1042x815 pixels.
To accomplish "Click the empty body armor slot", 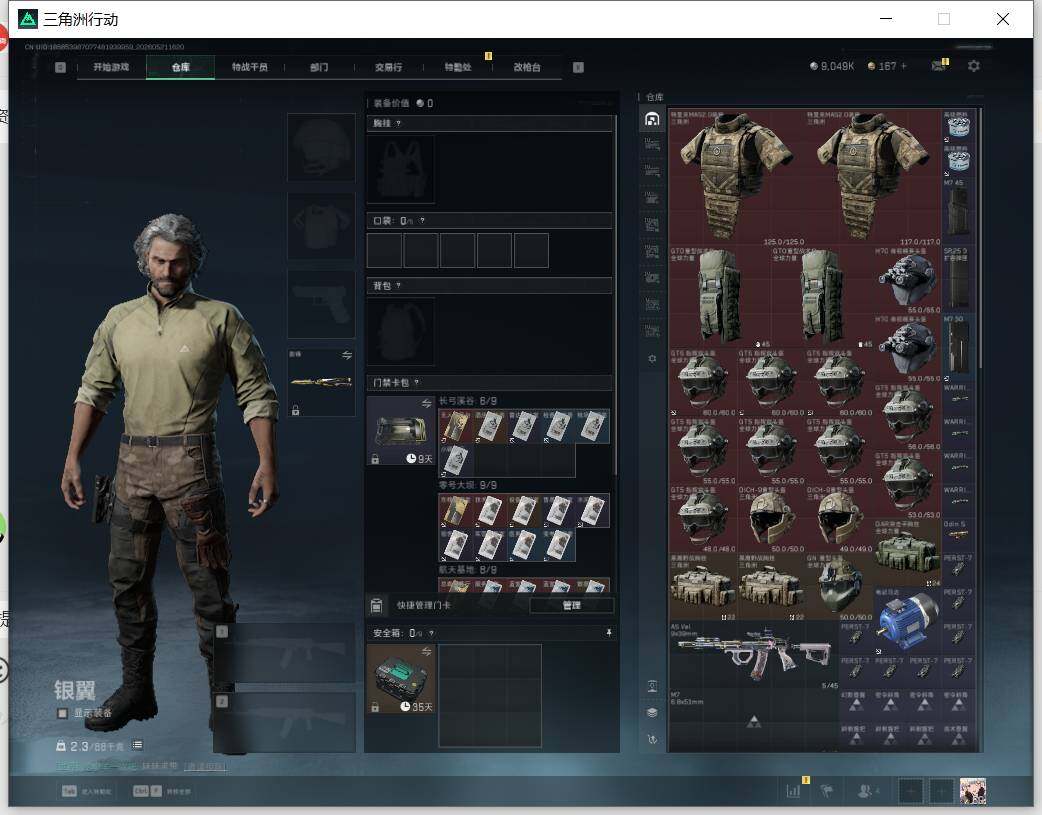I will (321, 226).
